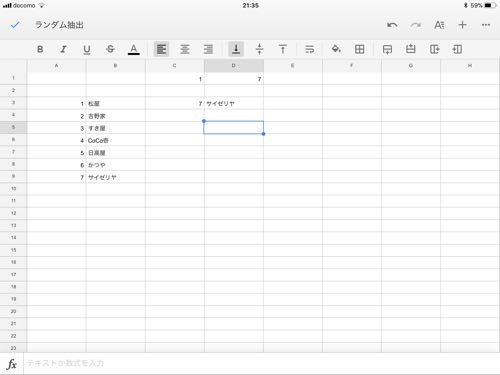Open the fill color bucket

coord(336,49)
